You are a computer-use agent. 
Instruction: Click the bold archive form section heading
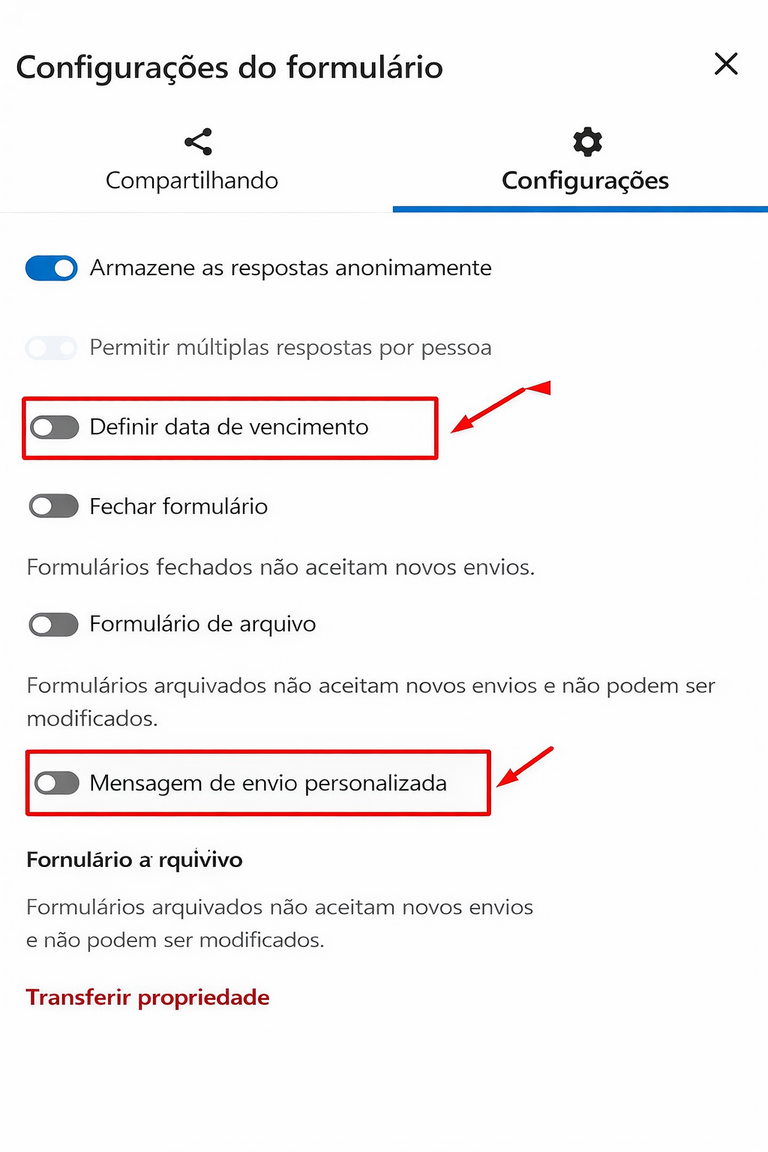click(134, 860)
